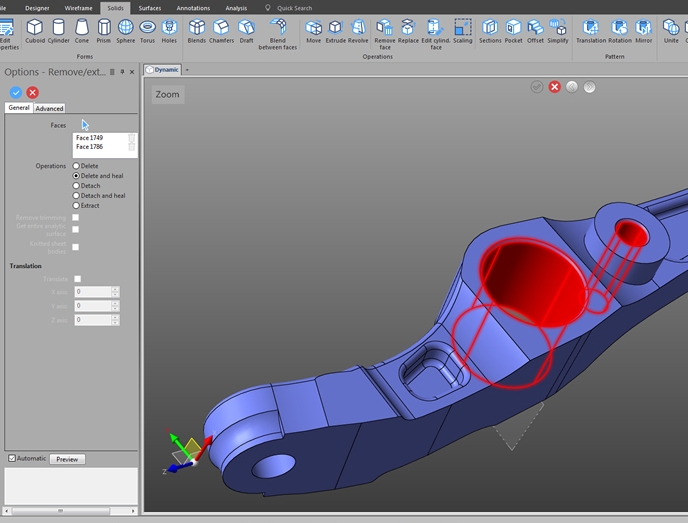688x523 pixels.
Task: Delete Face 1749 with trash icon
Action: [131, 138]
